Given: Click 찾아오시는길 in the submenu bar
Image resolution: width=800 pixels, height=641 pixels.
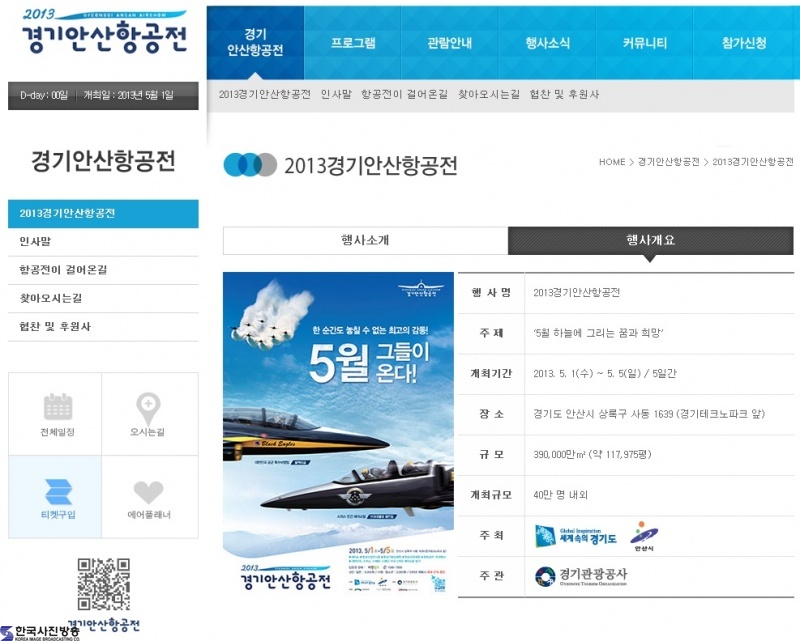Looking at the screenshot, I should (489, 94).
